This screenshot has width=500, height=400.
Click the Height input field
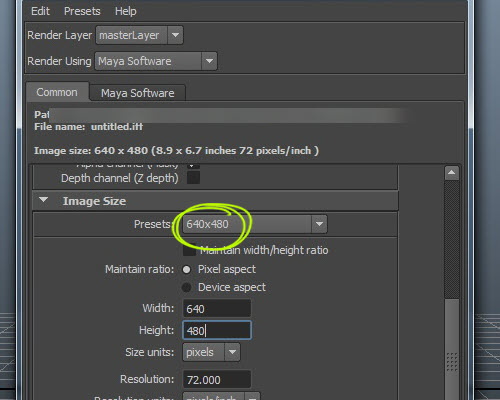click(x=217, y=330)
